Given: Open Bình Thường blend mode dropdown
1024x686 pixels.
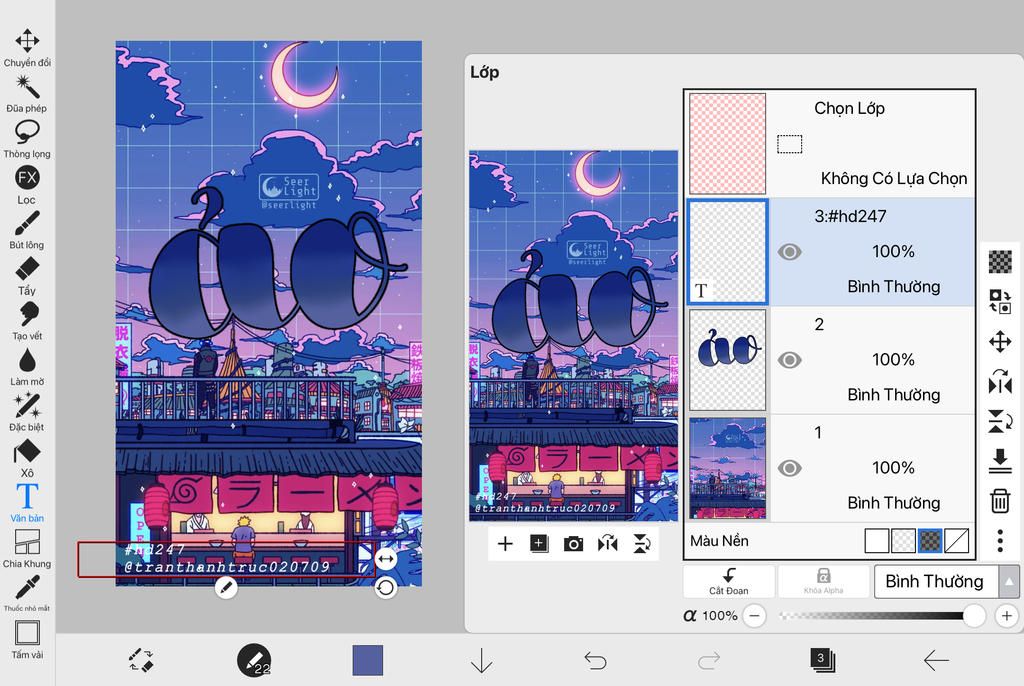Looking at the screenshot, I should 936,581.
